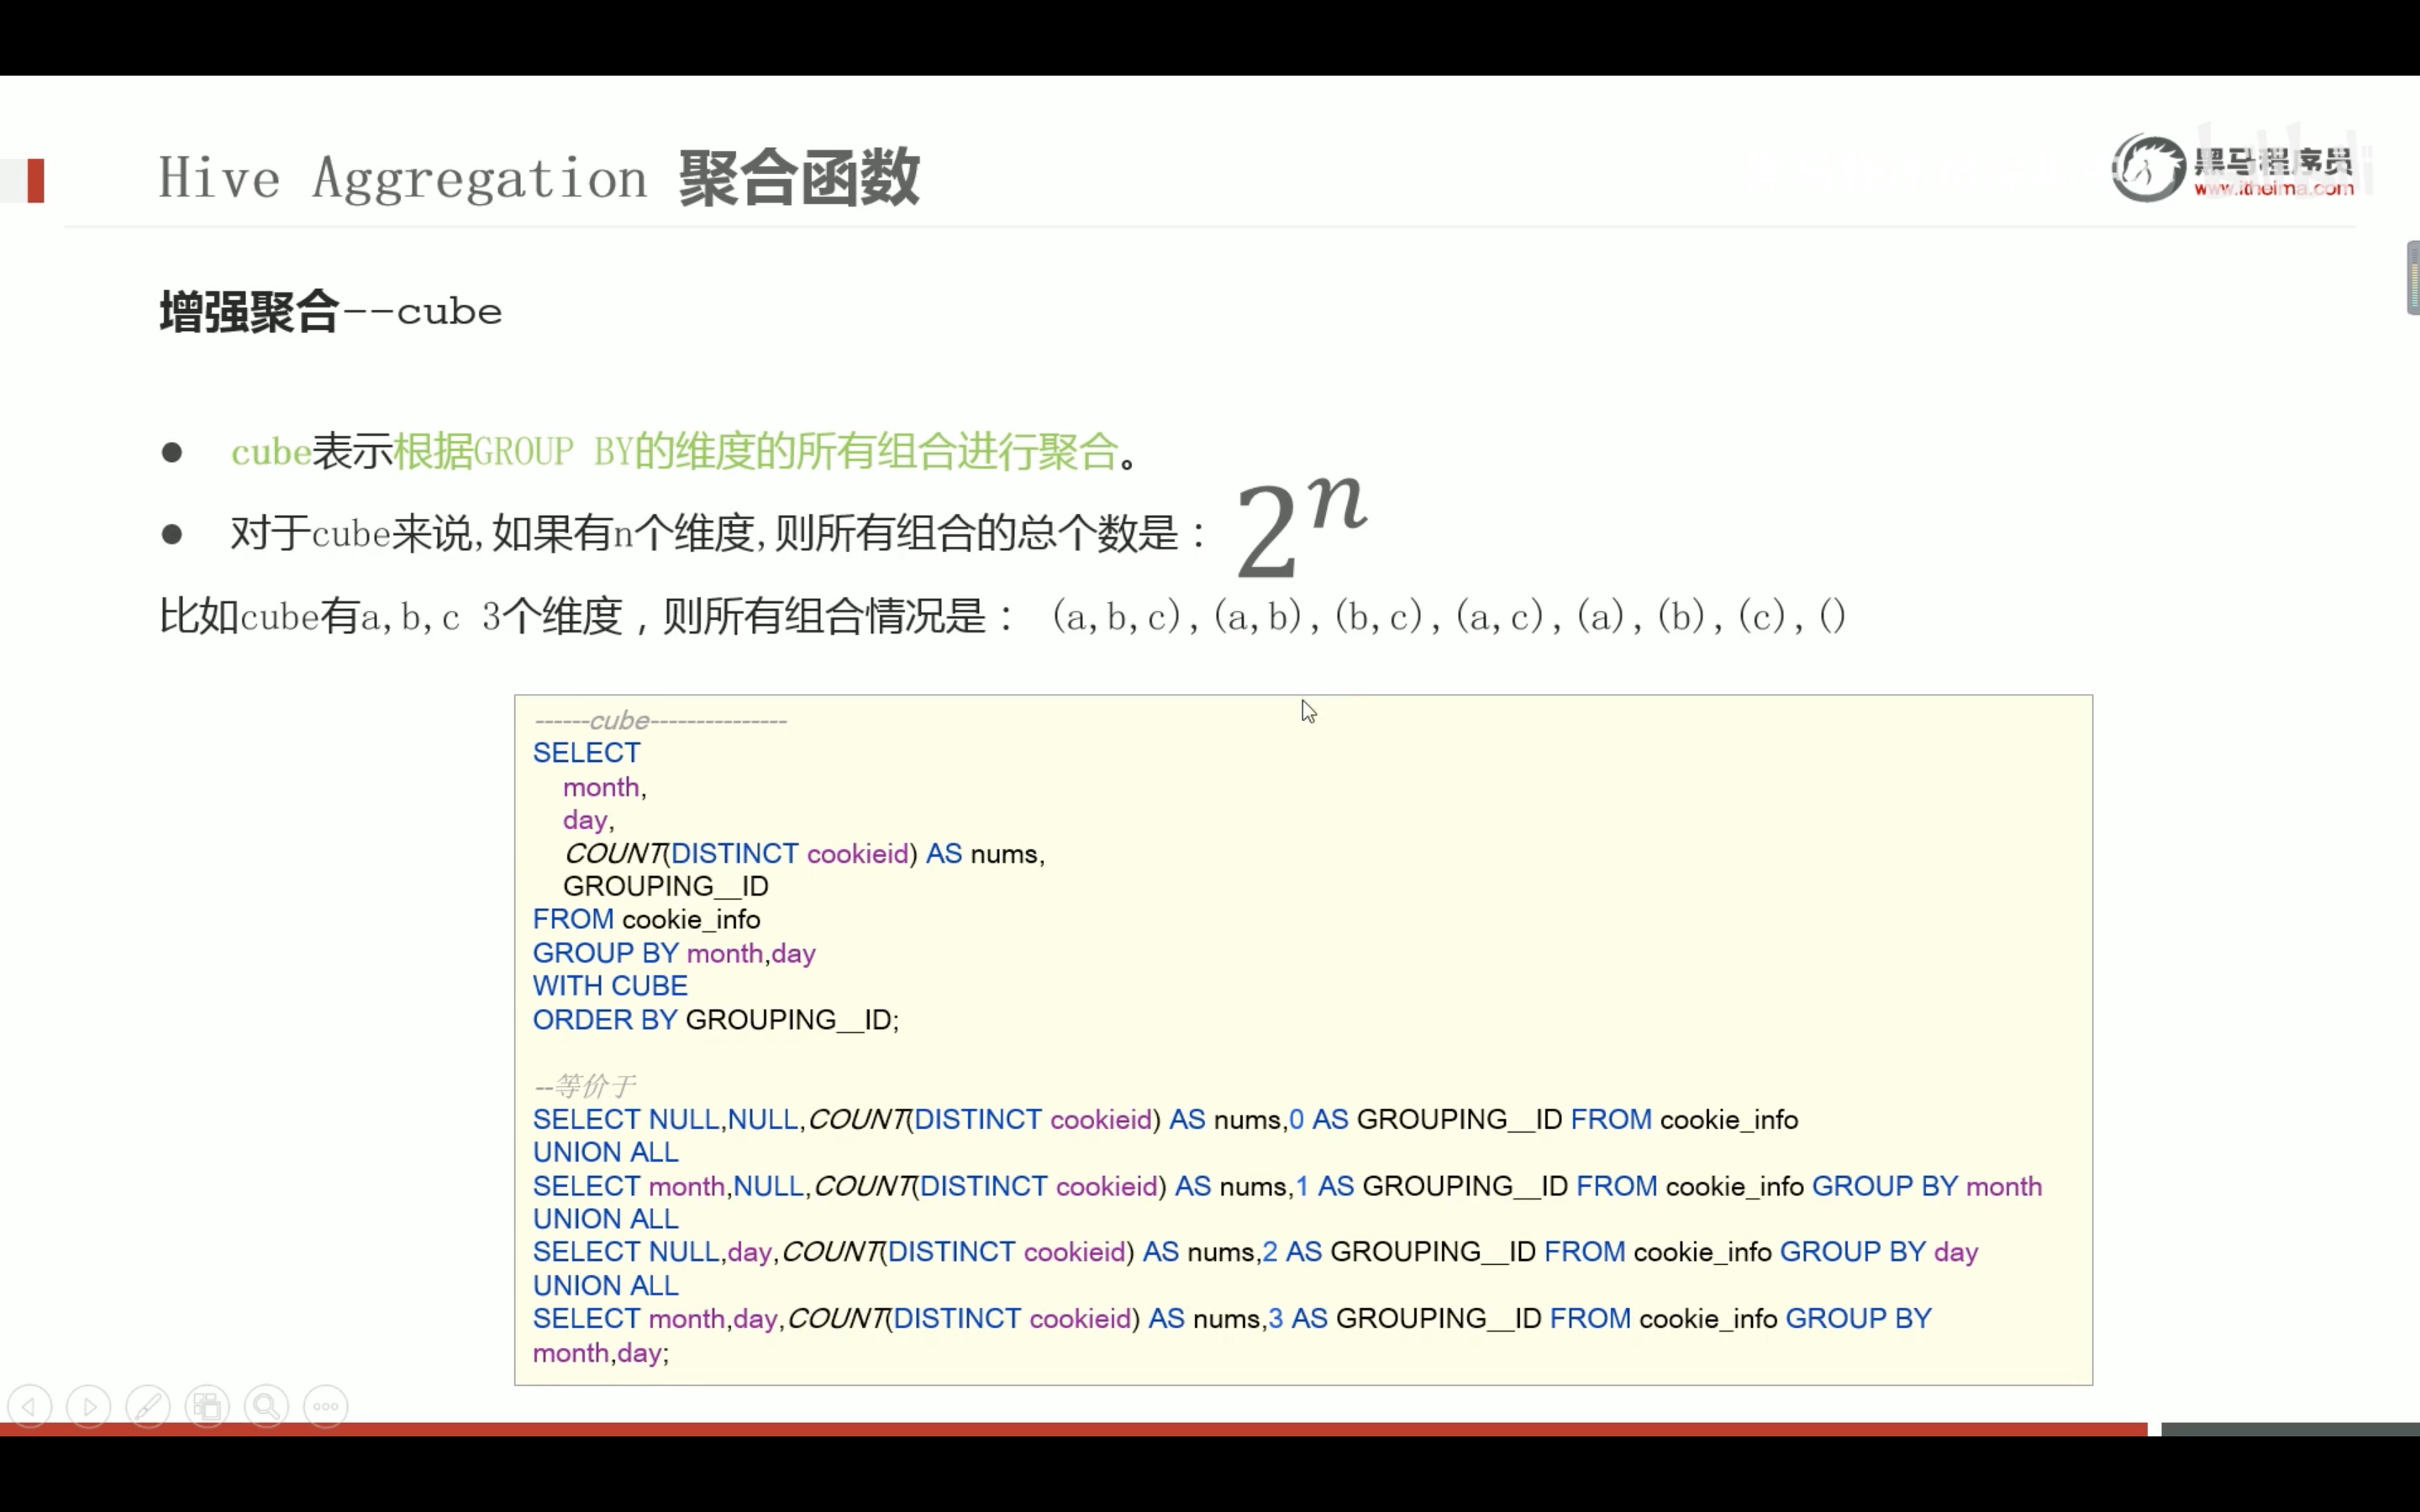Click the final 'month,day;' line of code

tap(601, 1354)
